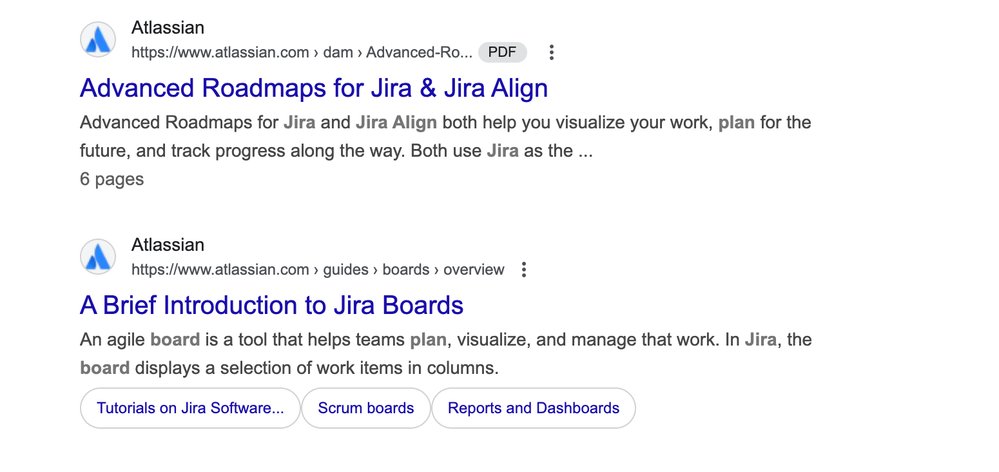Click the PDF badge on the first result
Image resolution: width=999 pixels, height=472 pixels.
click(503, 52)
